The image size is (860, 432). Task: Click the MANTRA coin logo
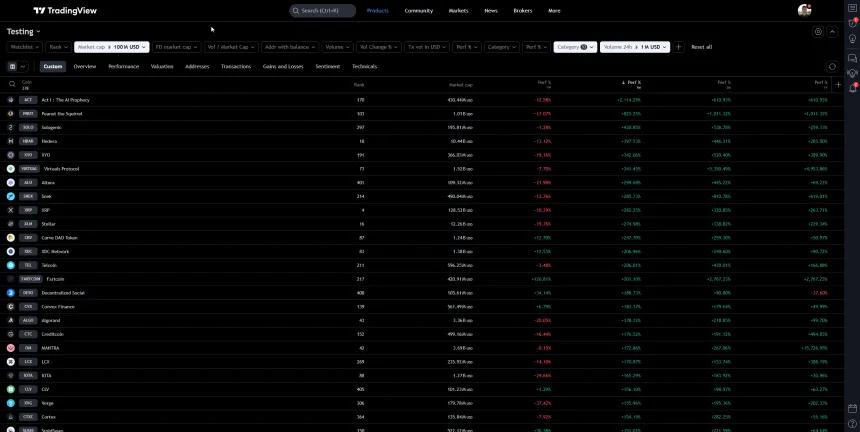tap(10, 348)
